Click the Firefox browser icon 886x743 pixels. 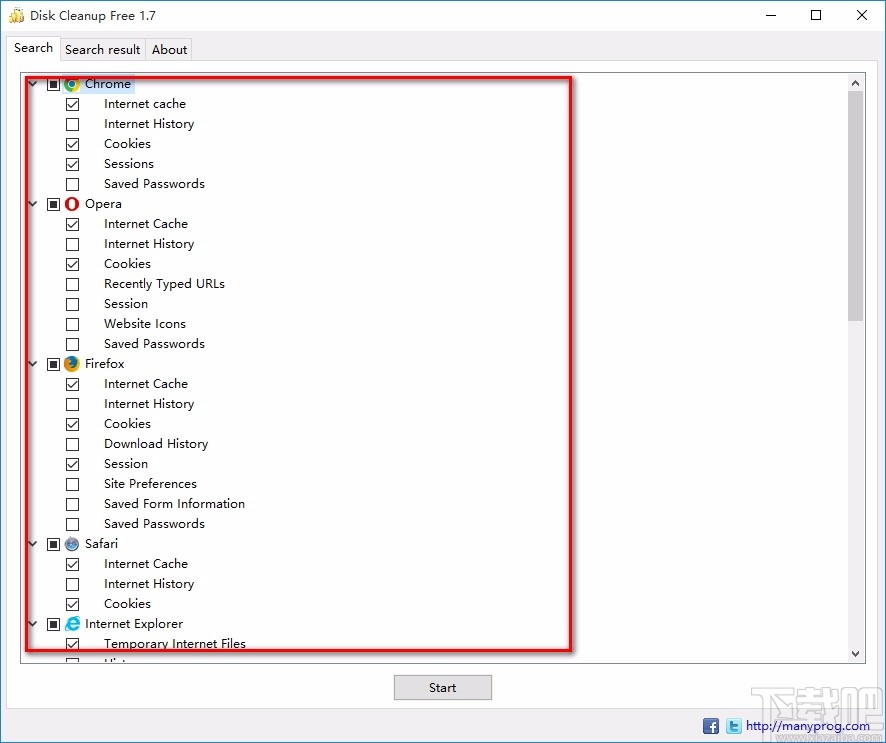pyautogui.click(x=70, y=363)
